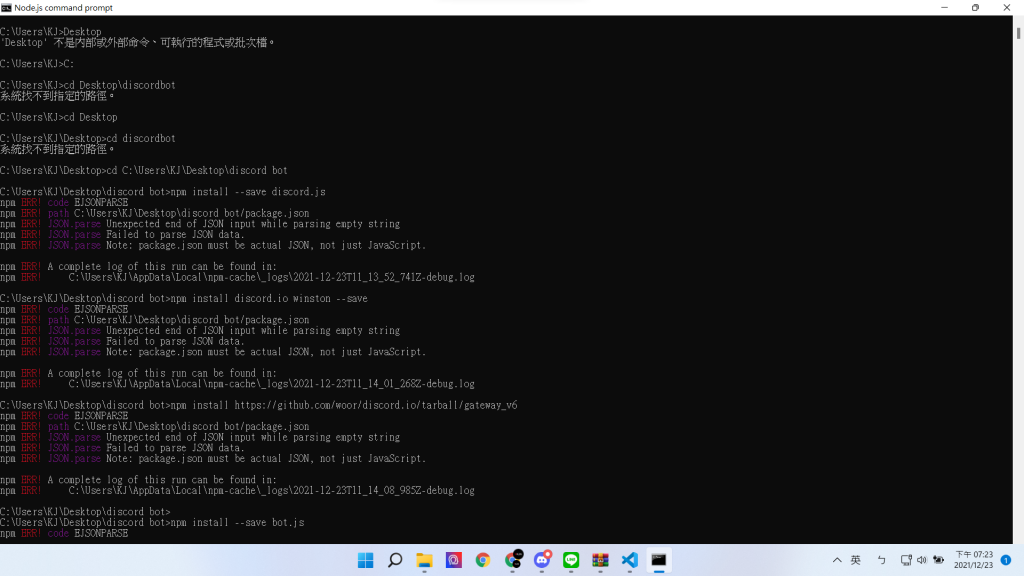Click the Bopomofo IME mode icon

click(x=882, y=560)
